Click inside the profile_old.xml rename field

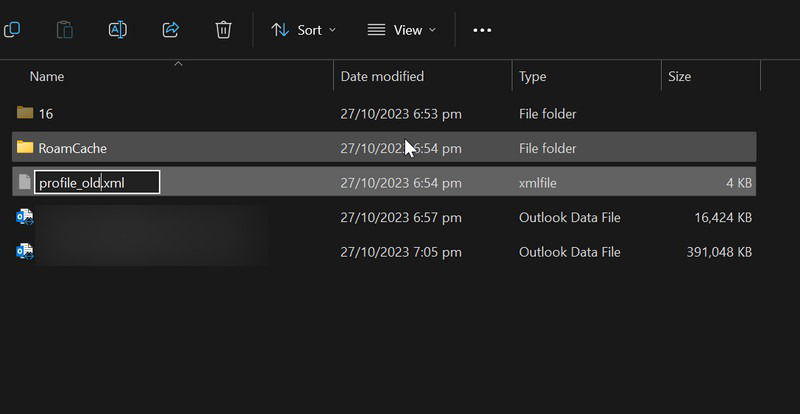pos(97,182)
